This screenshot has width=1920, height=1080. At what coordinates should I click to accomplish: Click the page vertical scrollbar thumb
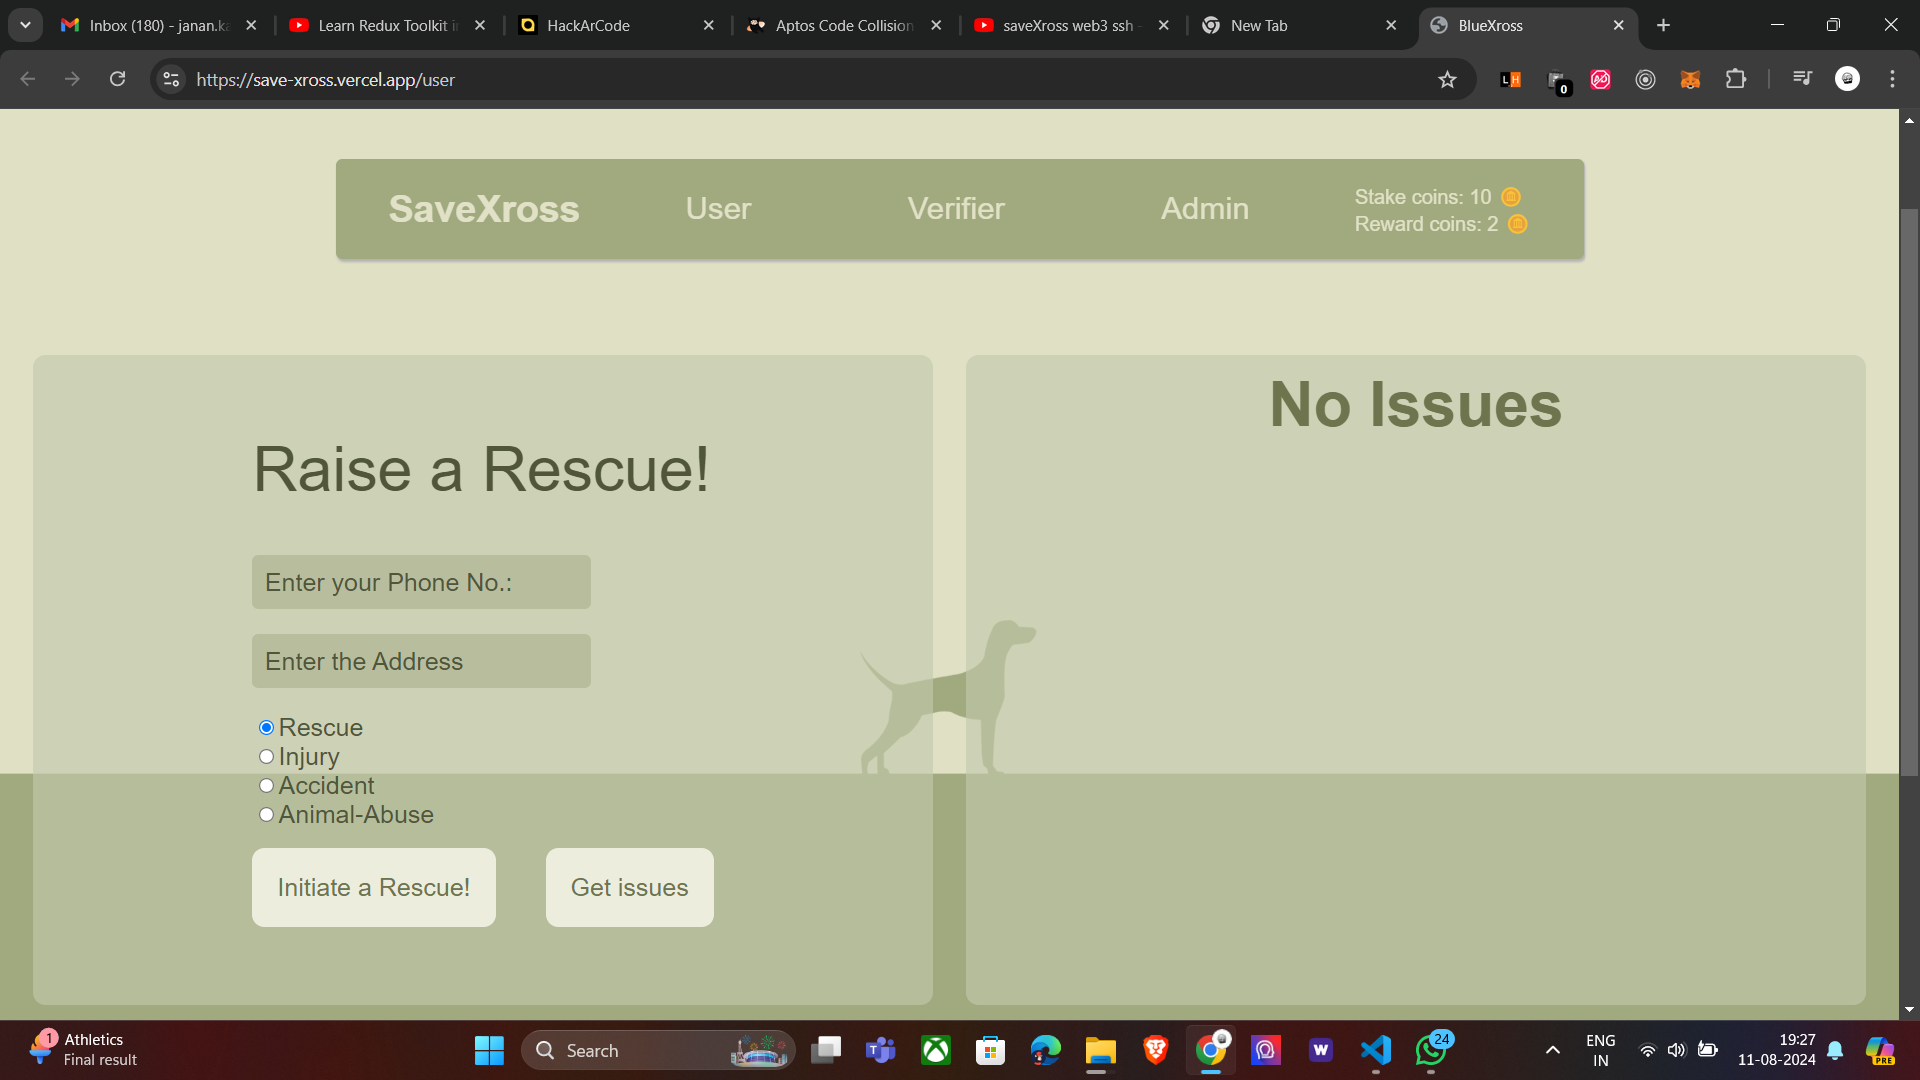pyautogui.click(x=1909, y=490)
